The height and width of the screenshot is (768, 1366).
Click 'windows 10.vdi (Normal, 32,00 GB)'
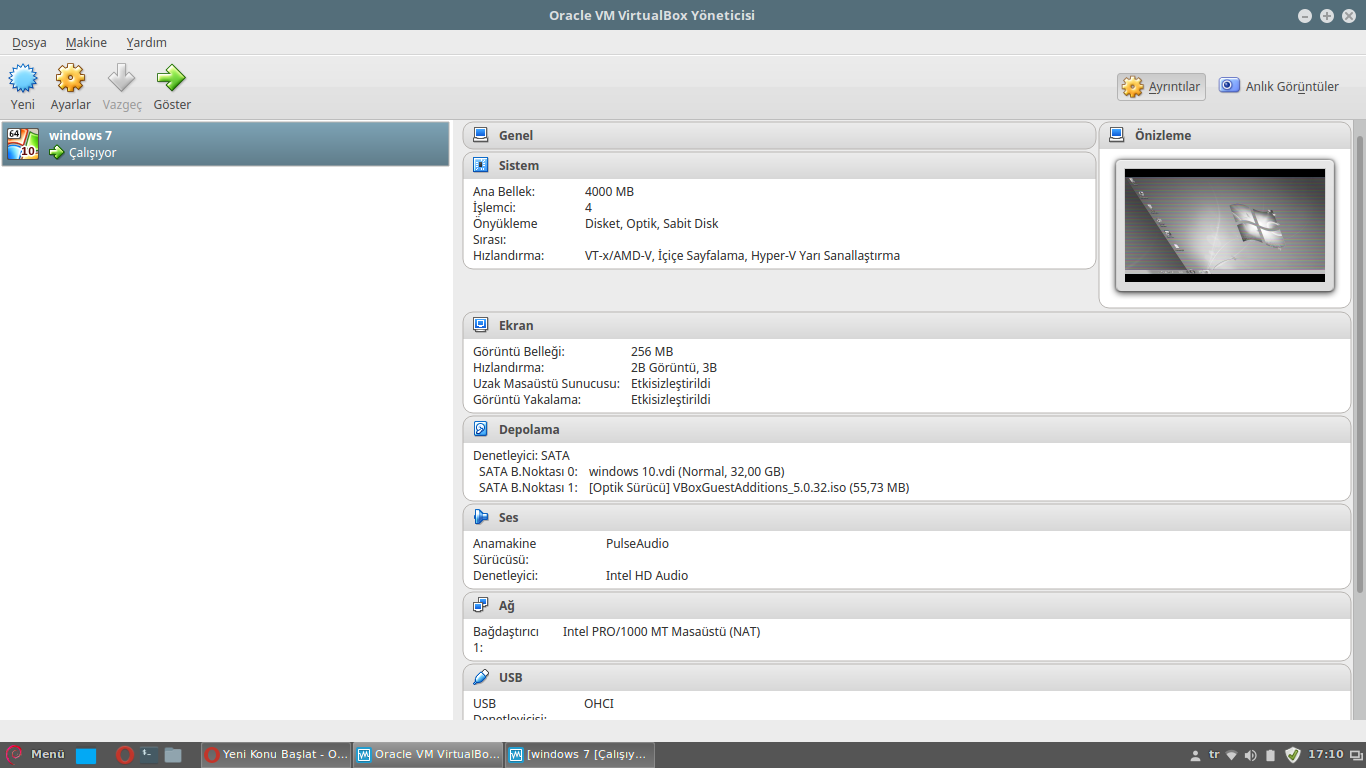coord(687,472)
